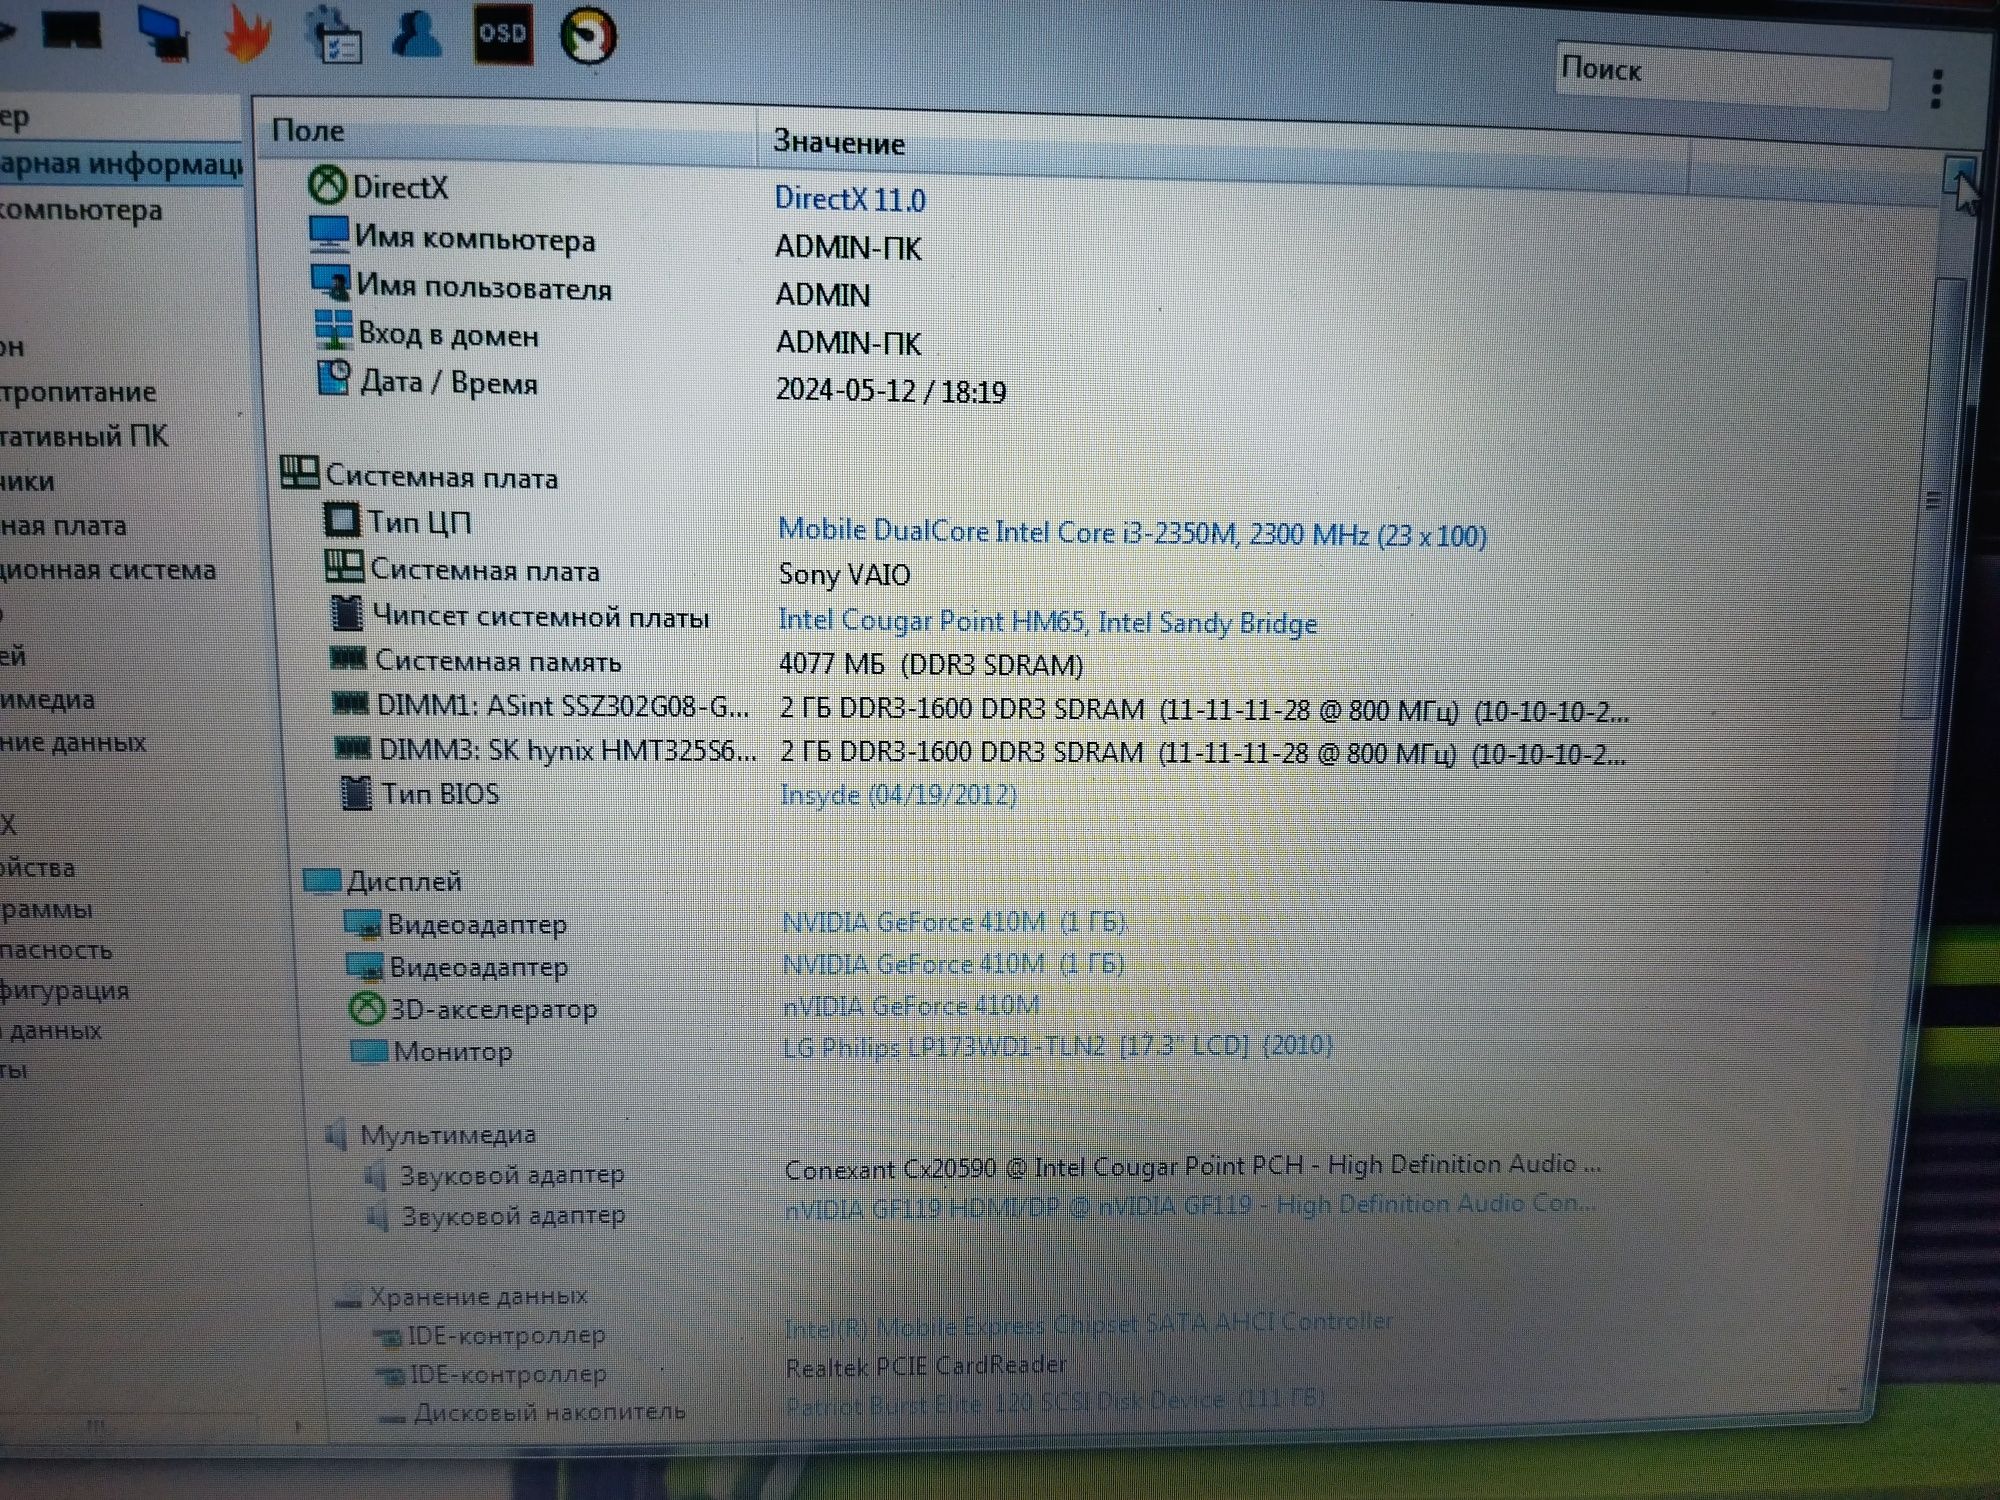The width and height of the screenshot is (2000, 1500).
Task: Open the Intel SATA AHCI Controller link
Action: click(1088, 1325)
